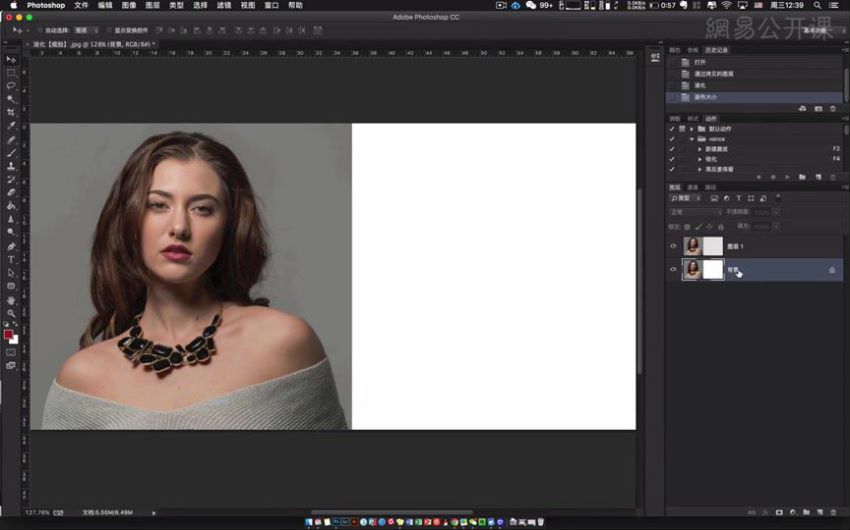Toggle the 自动选择 checkbox
Image resolution: width=850 pixels, height=530 pixels.
(x=40, y=30)
